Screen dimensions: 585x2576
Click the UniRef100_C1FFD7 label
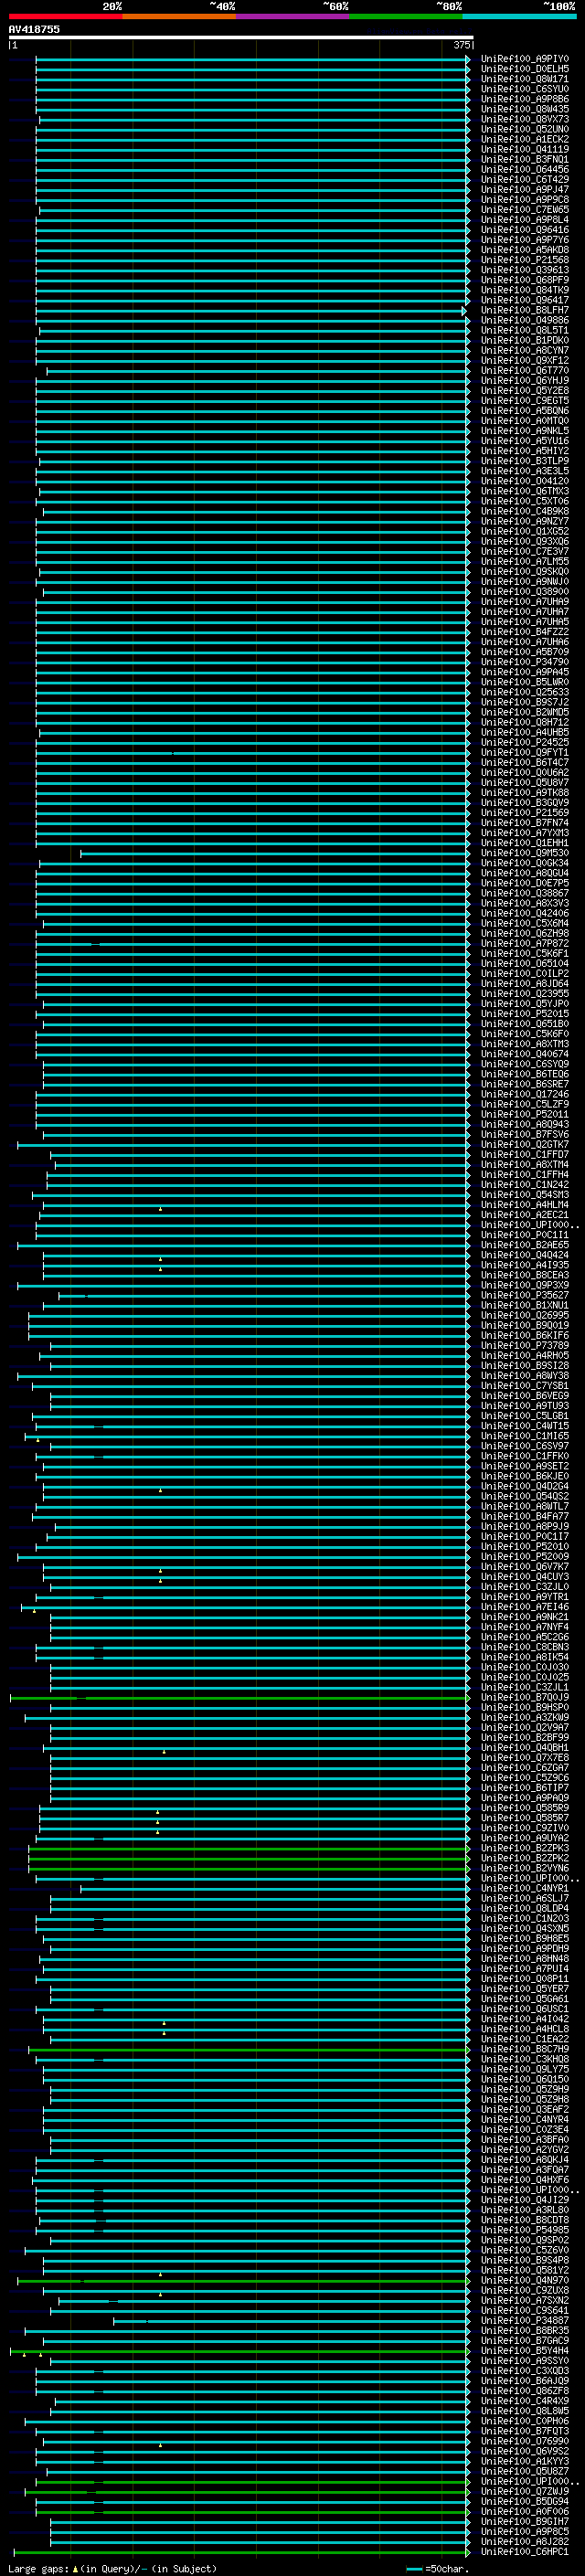tap(524, 1154)
